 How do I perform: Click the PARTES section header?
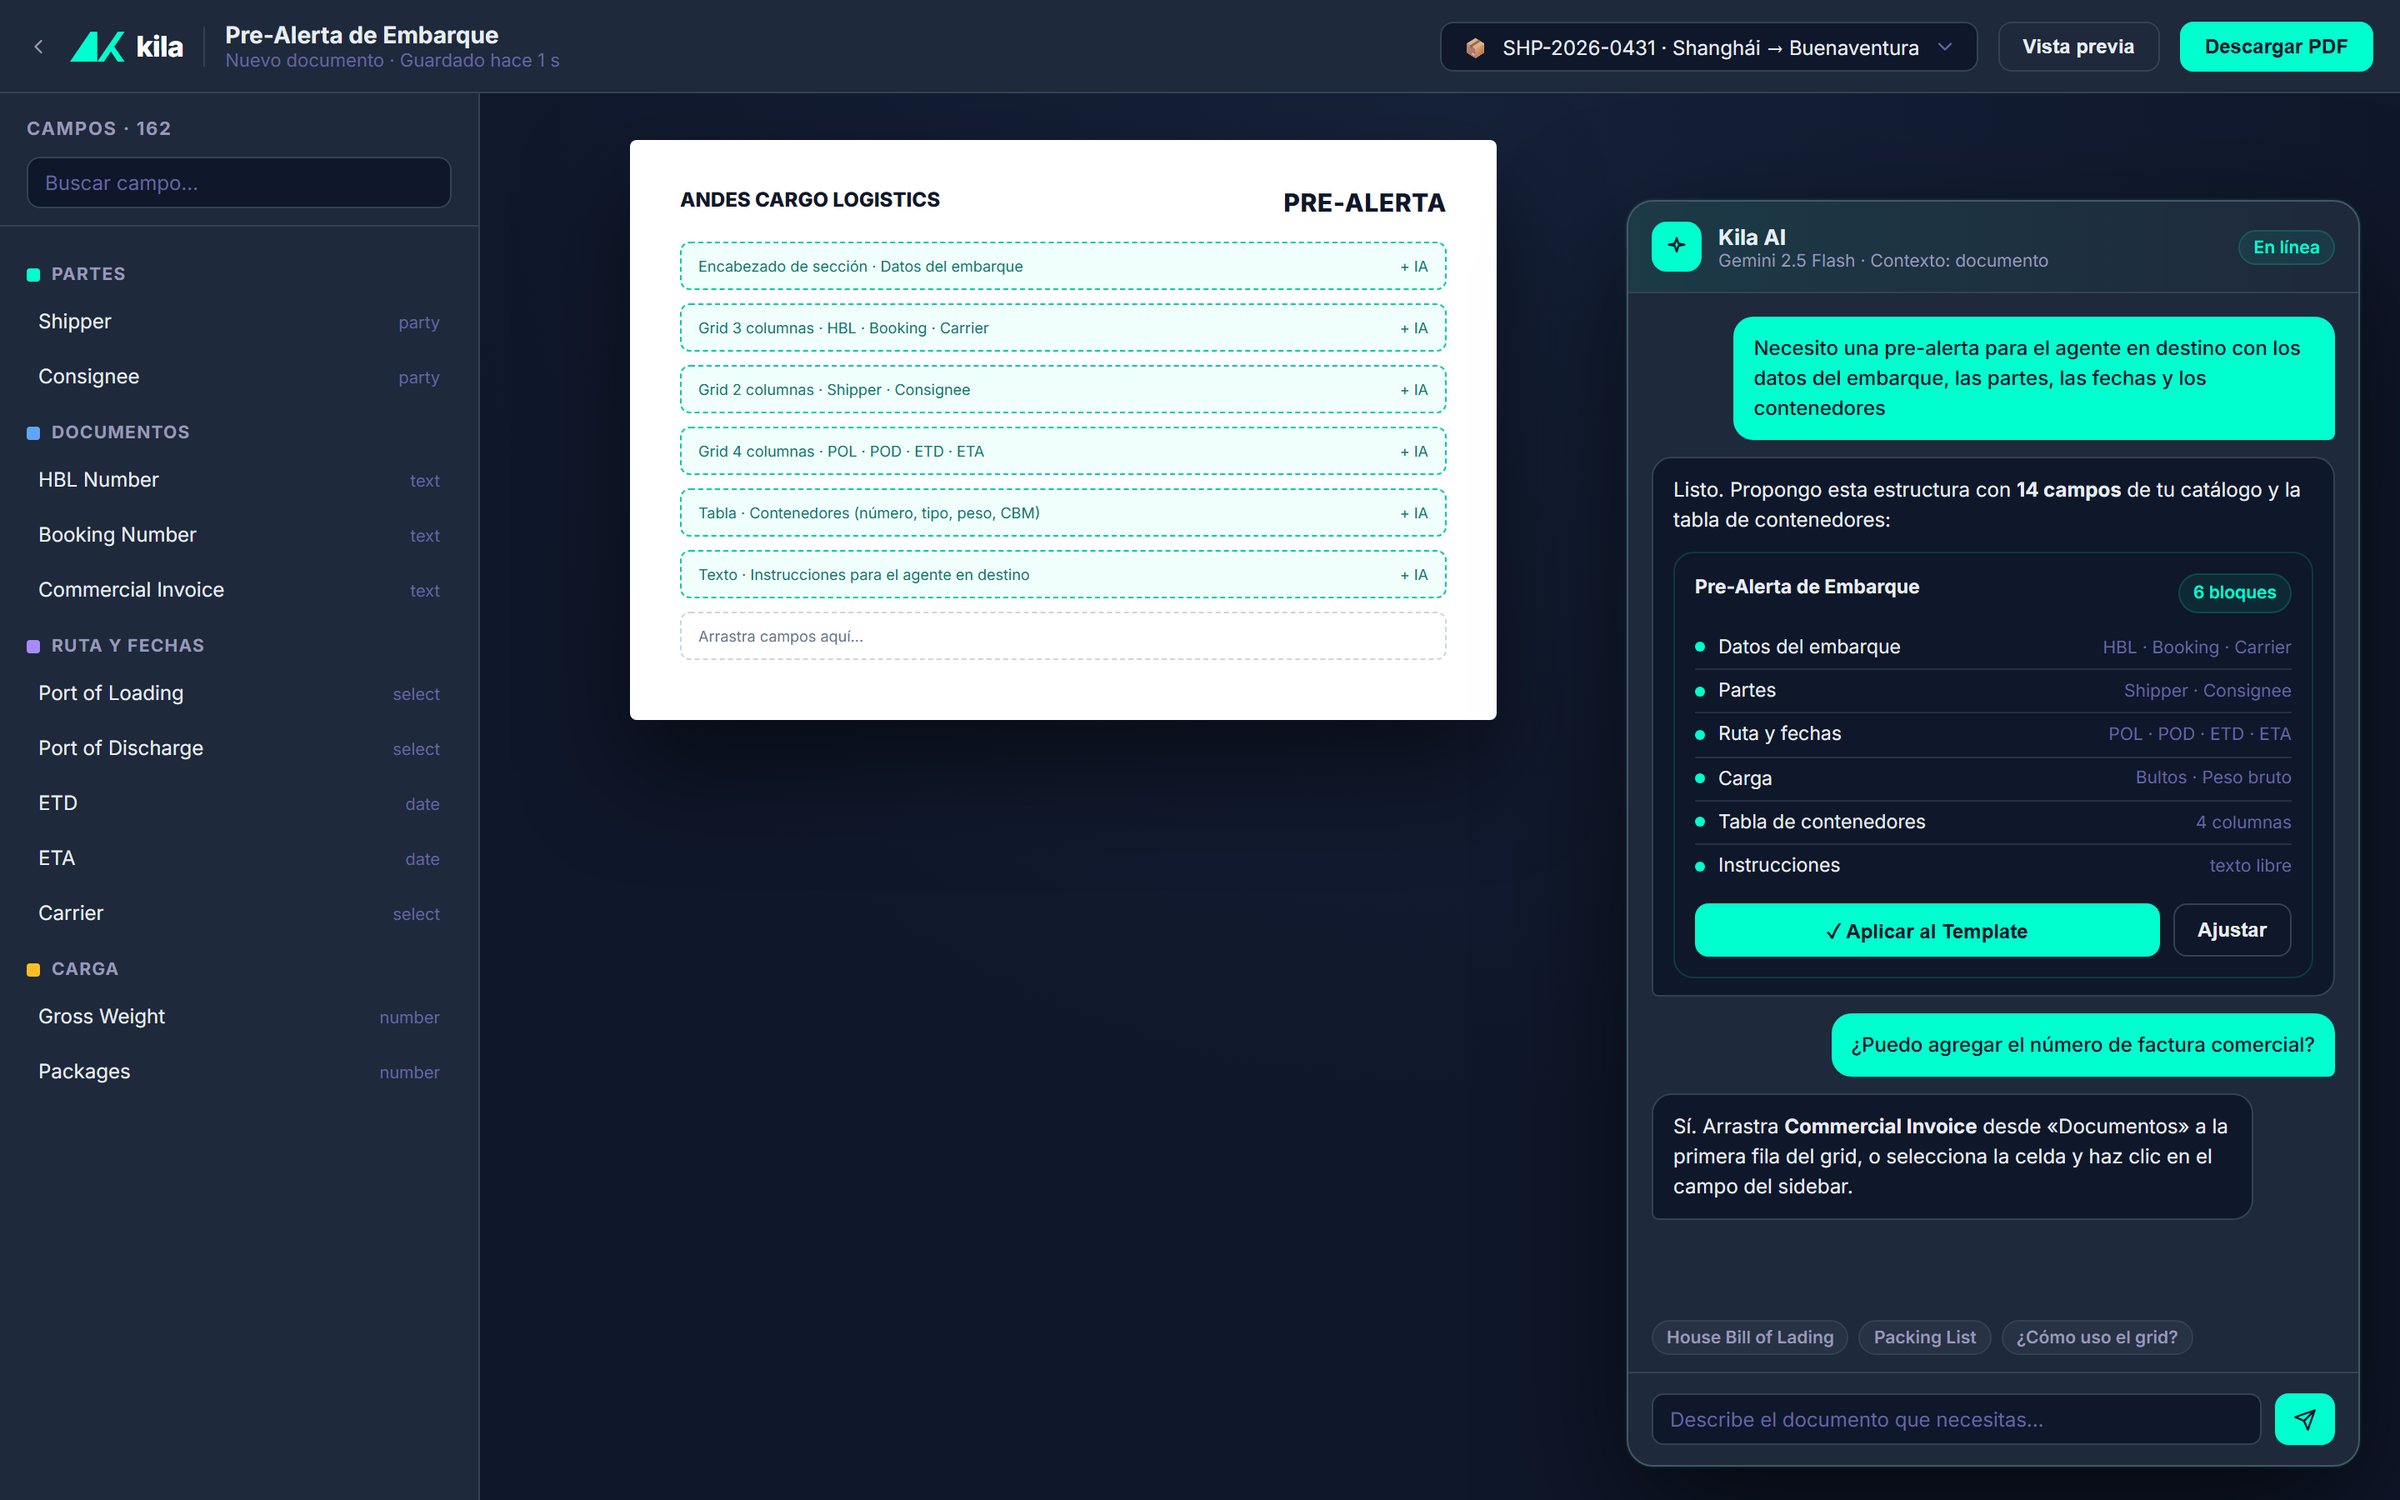(x=88, y=274)
